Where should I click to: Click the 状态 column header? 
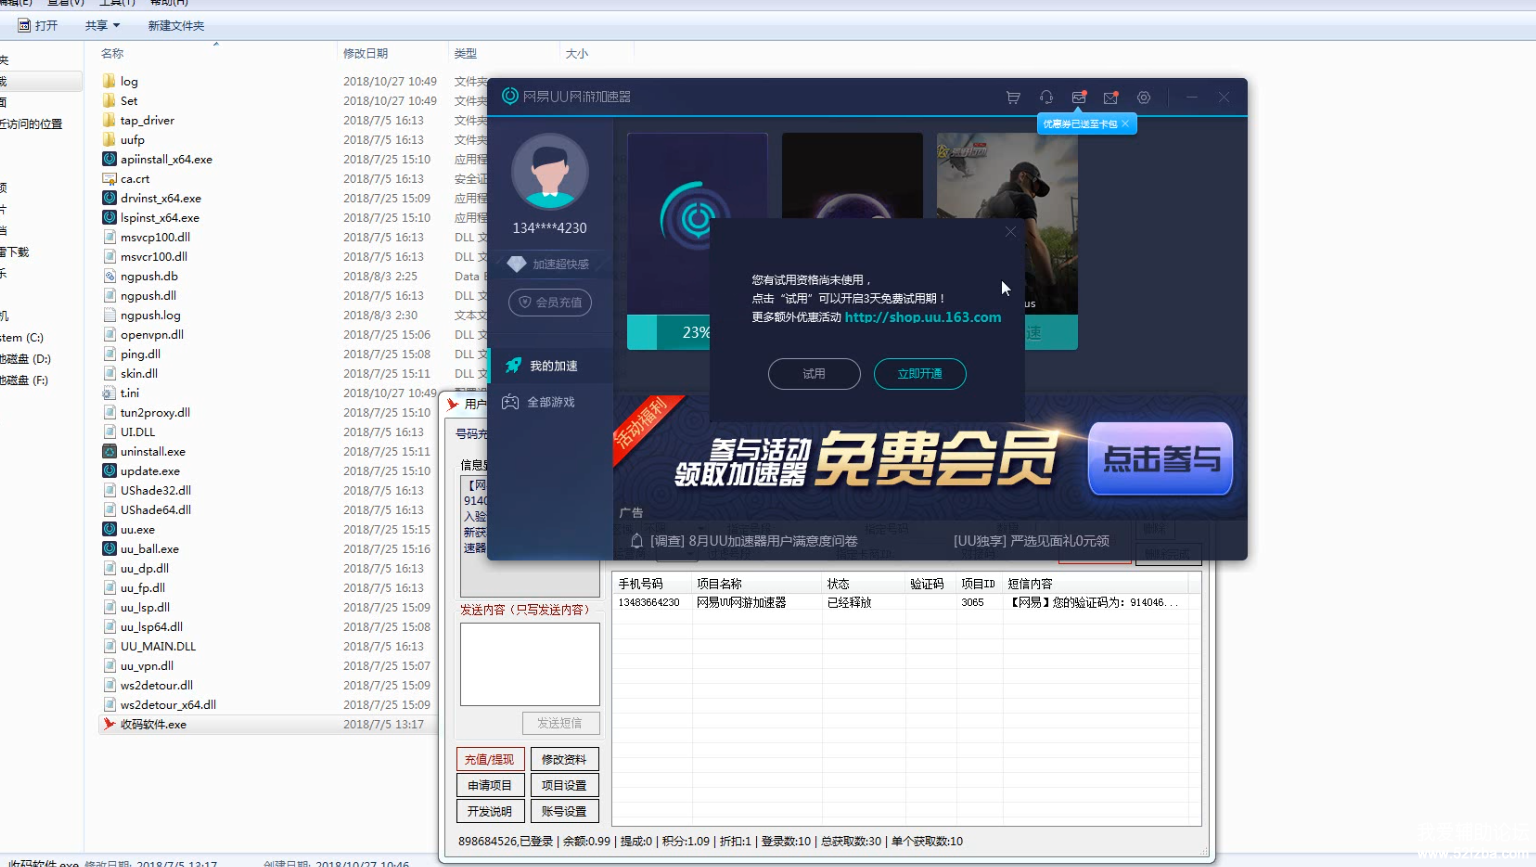coord(864,584)
